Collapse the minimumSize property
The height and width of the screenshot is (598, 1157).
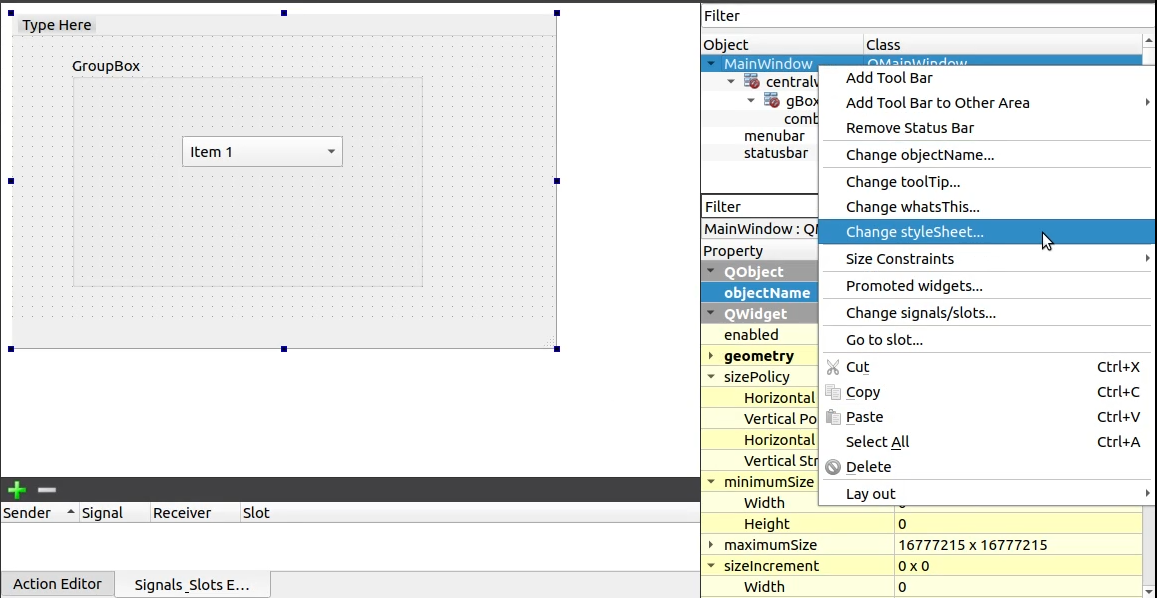[x=711, y=482]
